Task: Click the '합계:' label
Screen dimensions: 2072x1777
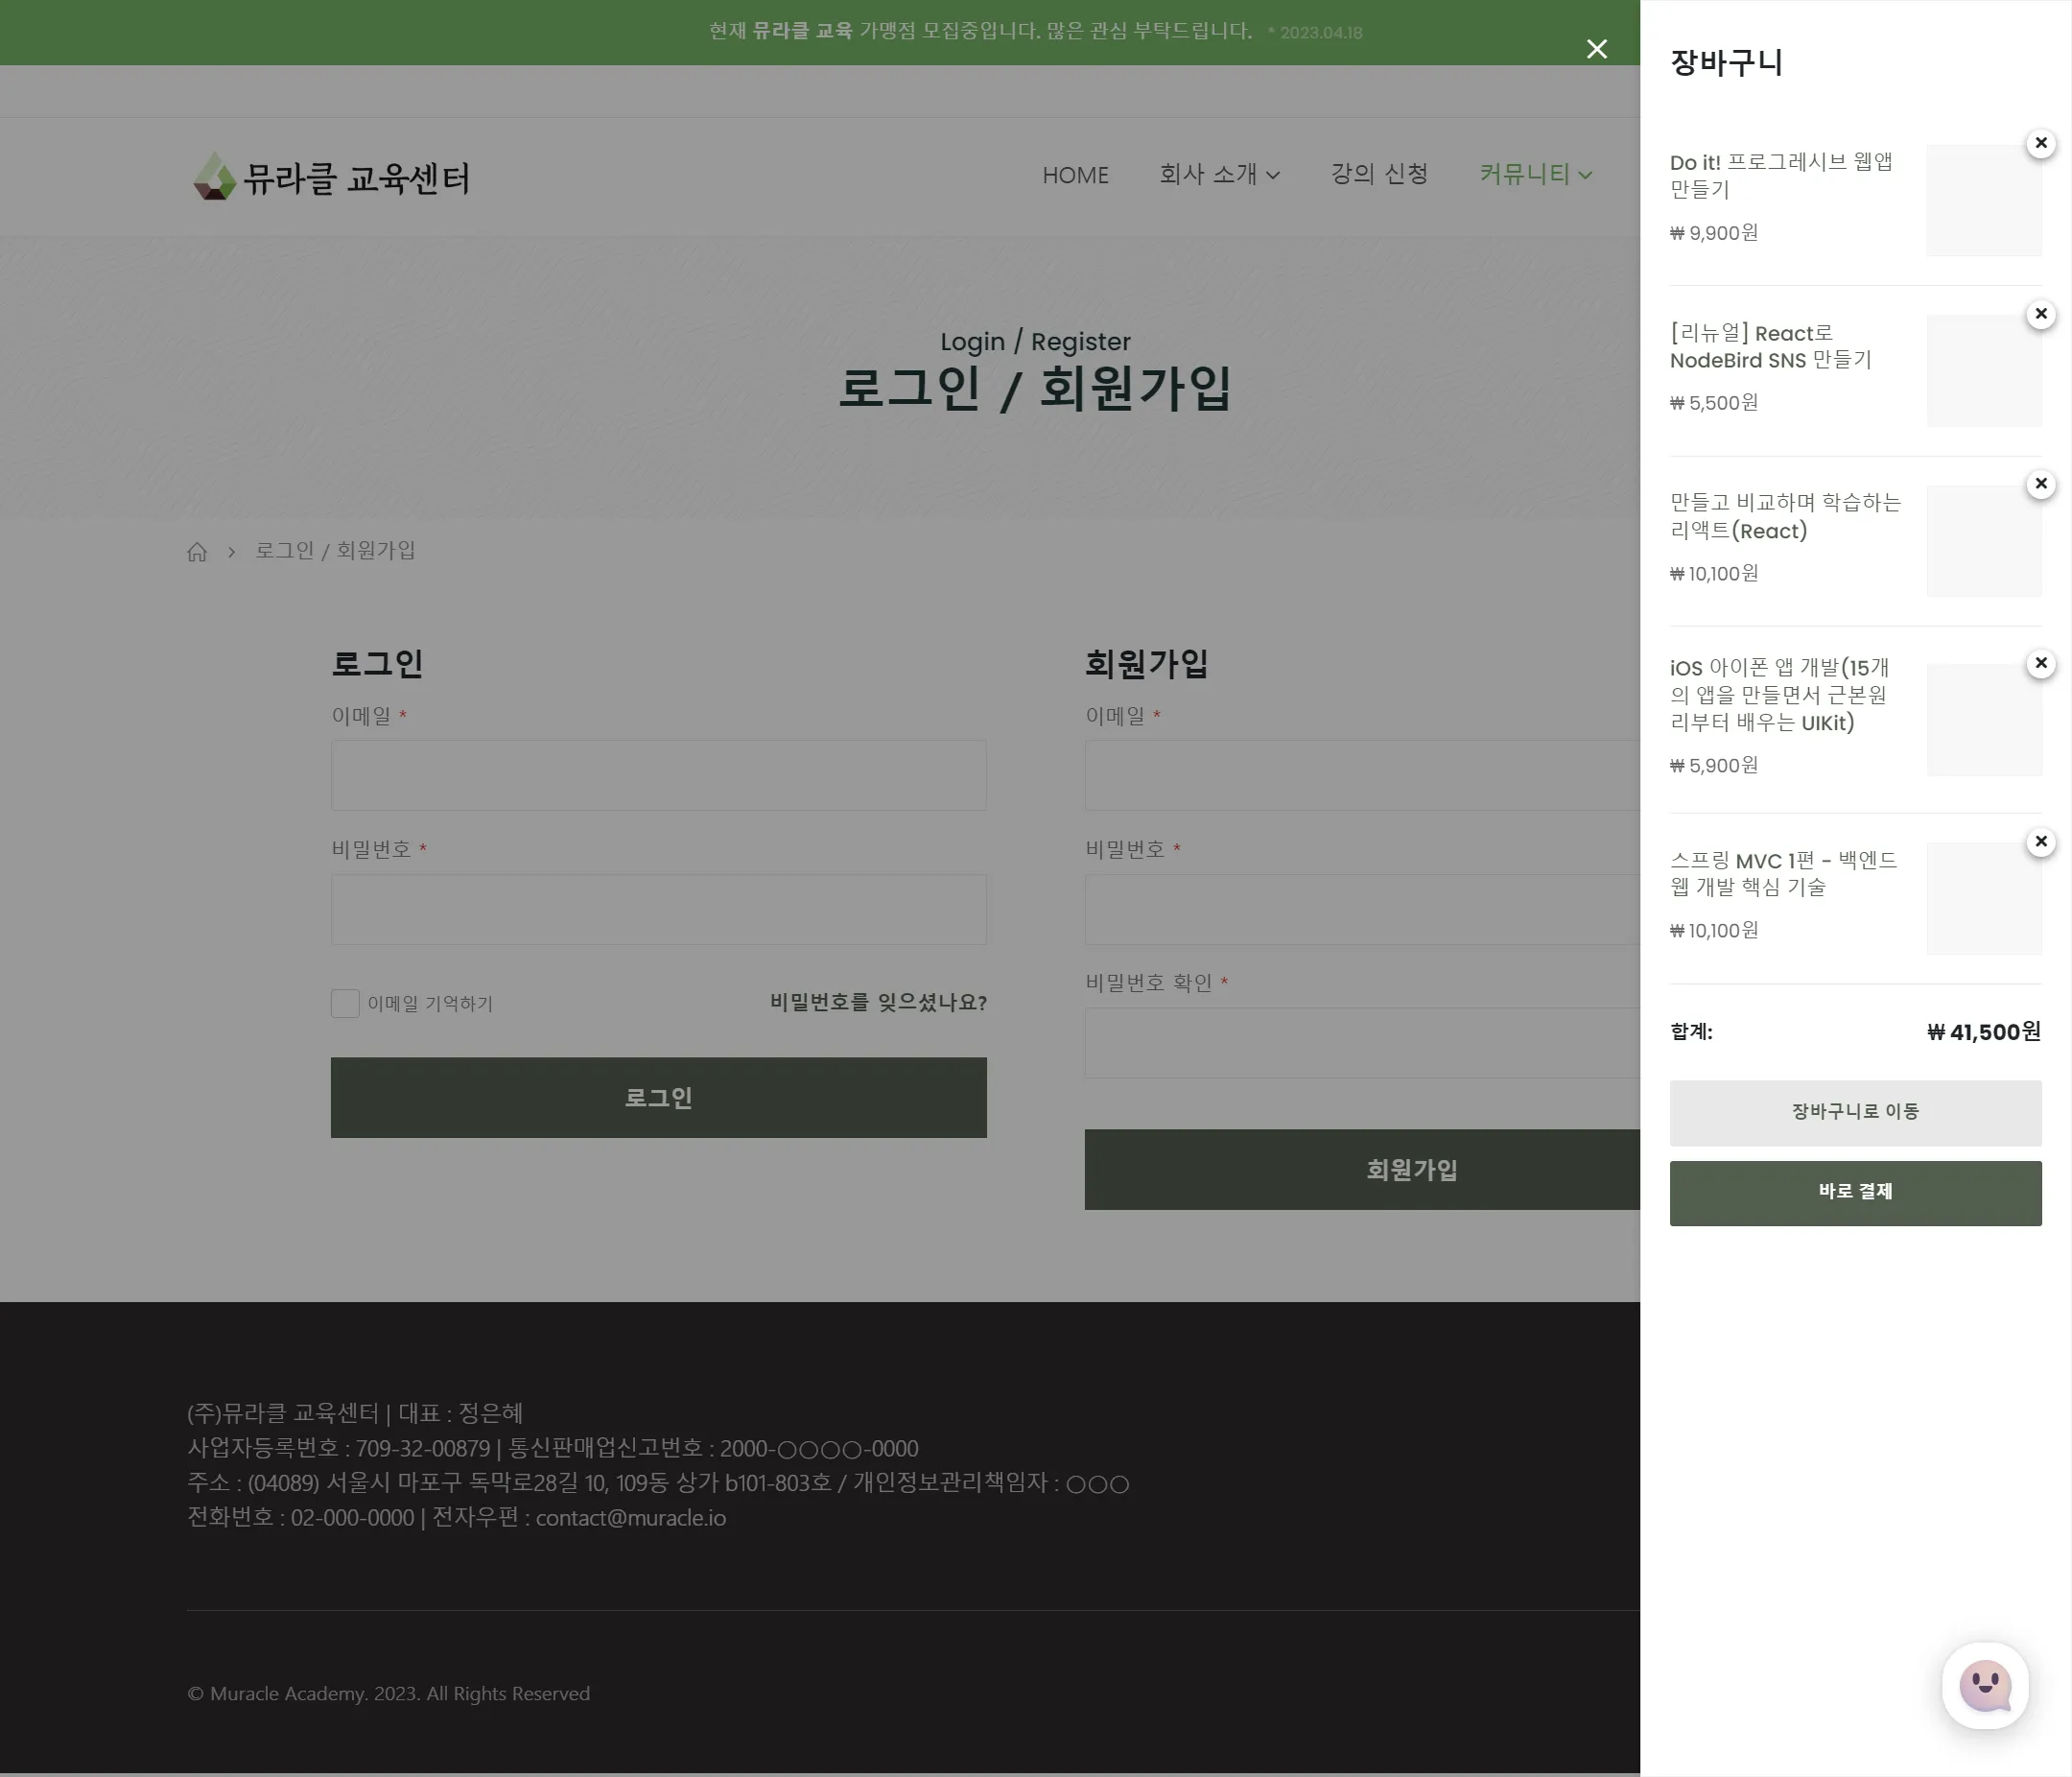Action: tap(1691, 1032)
